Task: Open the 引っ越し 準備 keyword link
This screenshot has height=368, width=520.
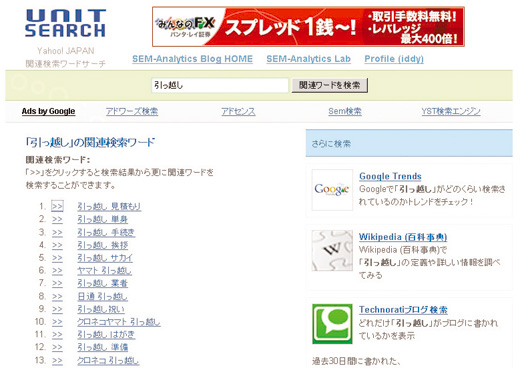Action: pos(103,347)
